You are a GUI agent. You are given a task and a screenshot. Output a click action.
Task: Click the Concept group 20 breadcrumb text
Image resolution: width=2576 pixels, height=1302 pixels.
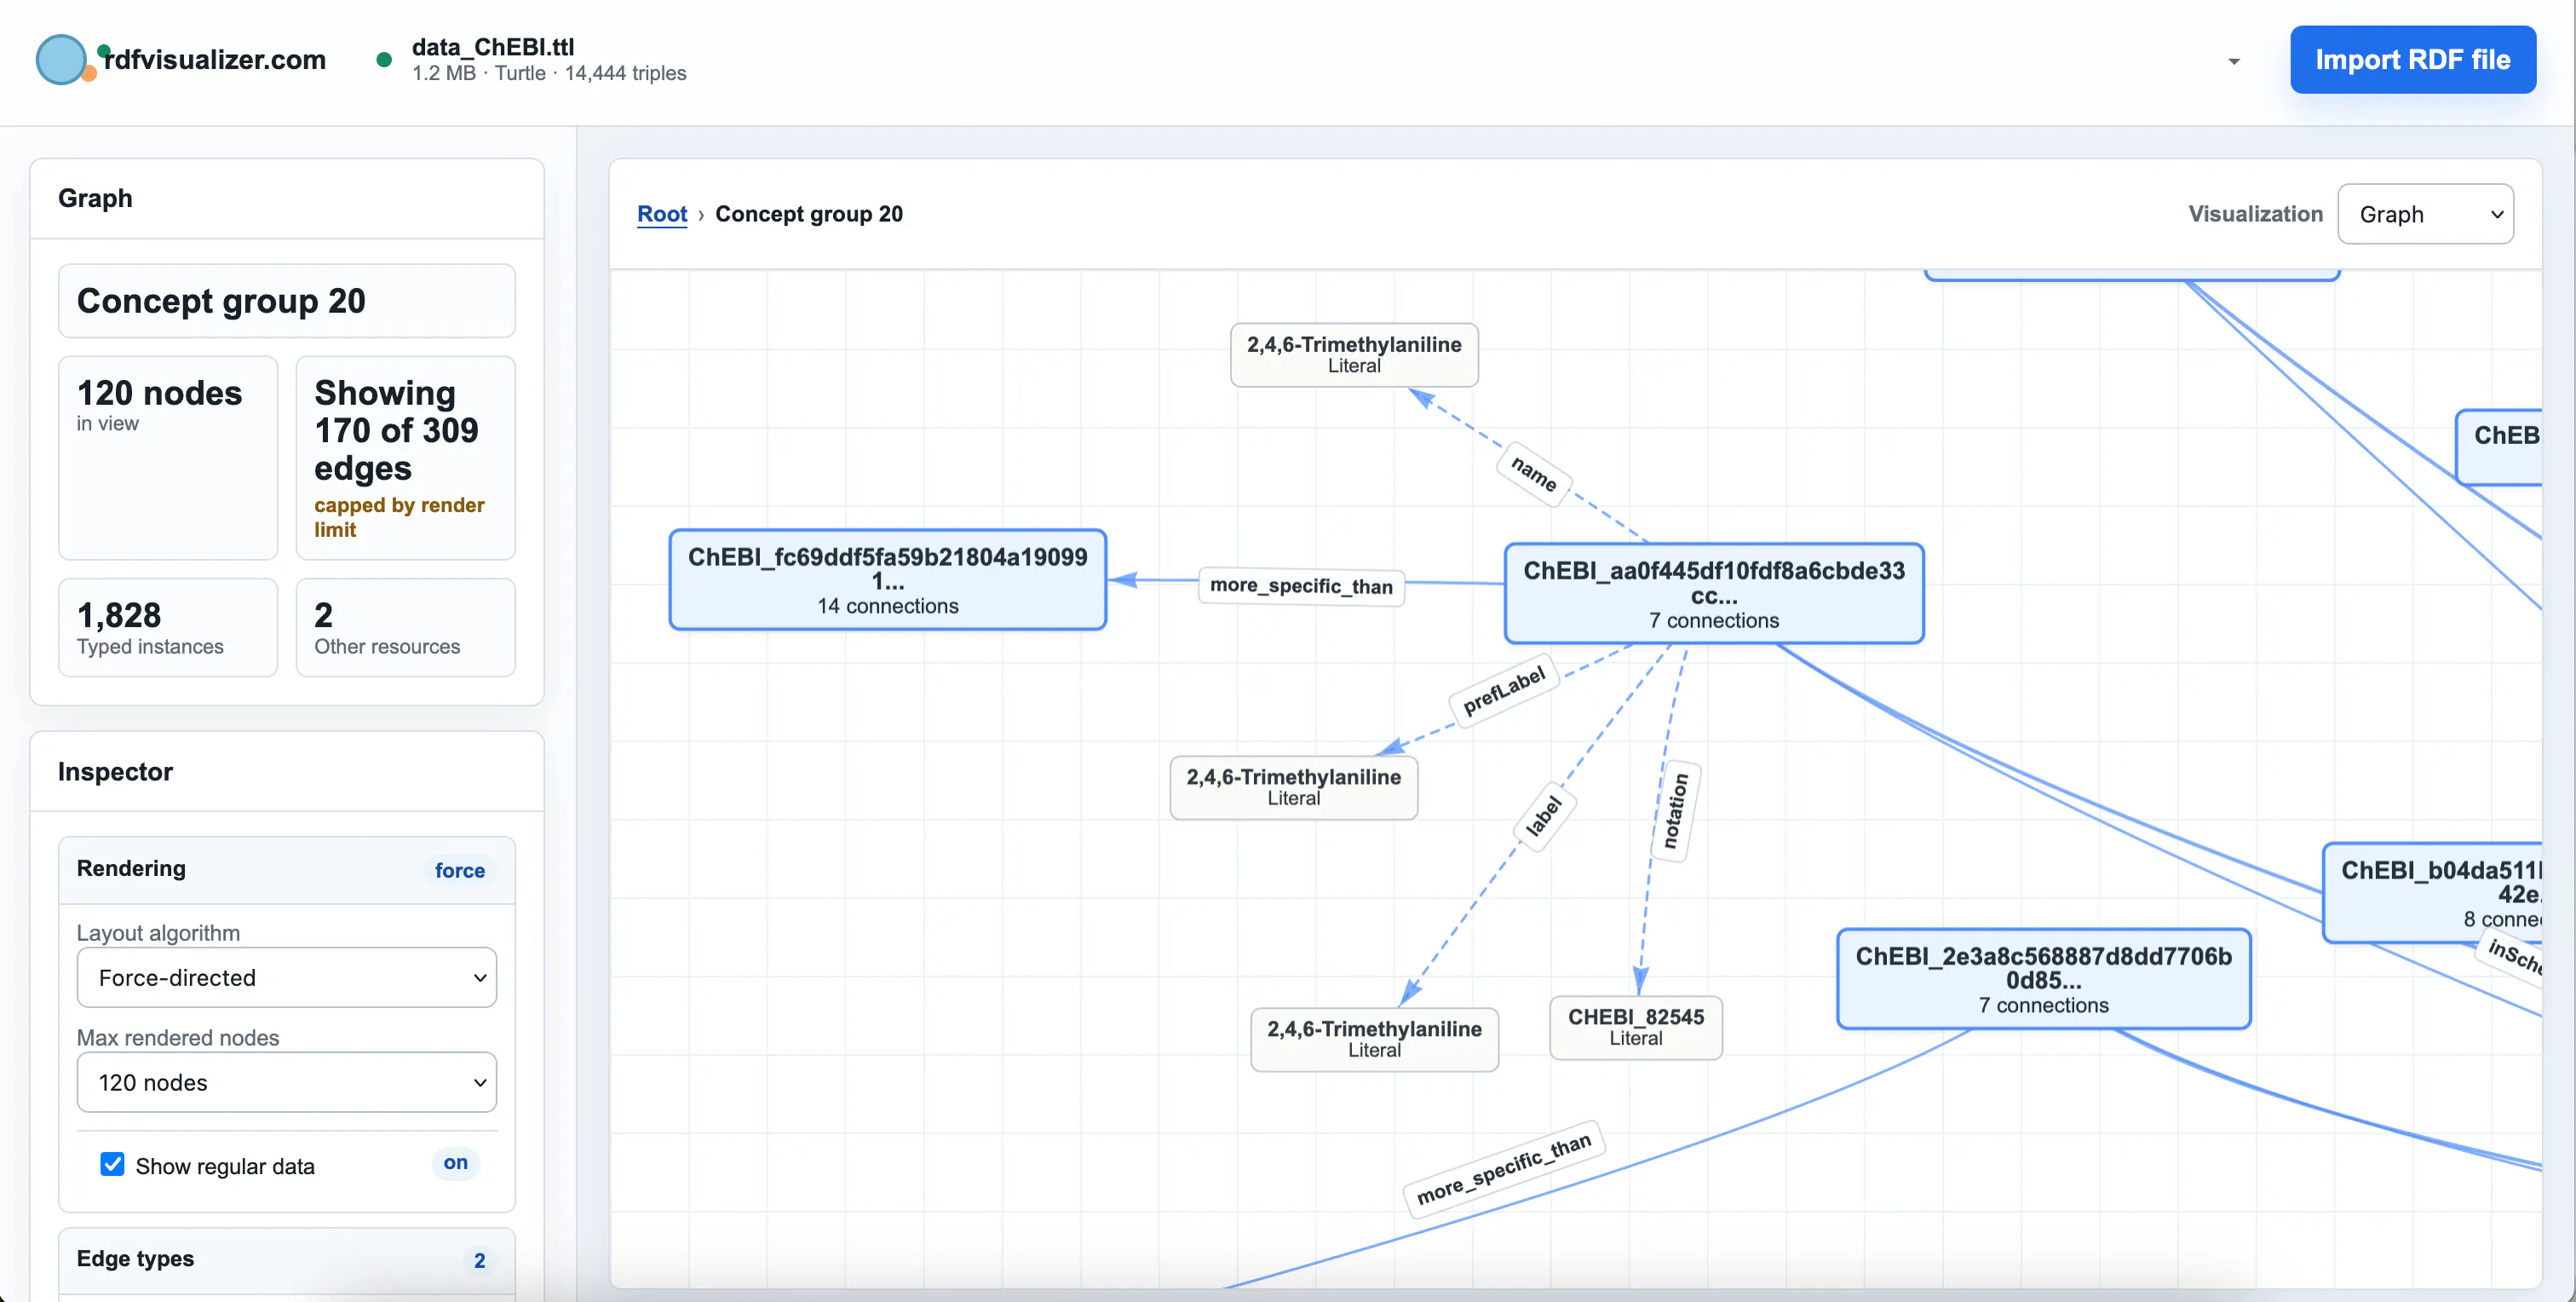809,214
